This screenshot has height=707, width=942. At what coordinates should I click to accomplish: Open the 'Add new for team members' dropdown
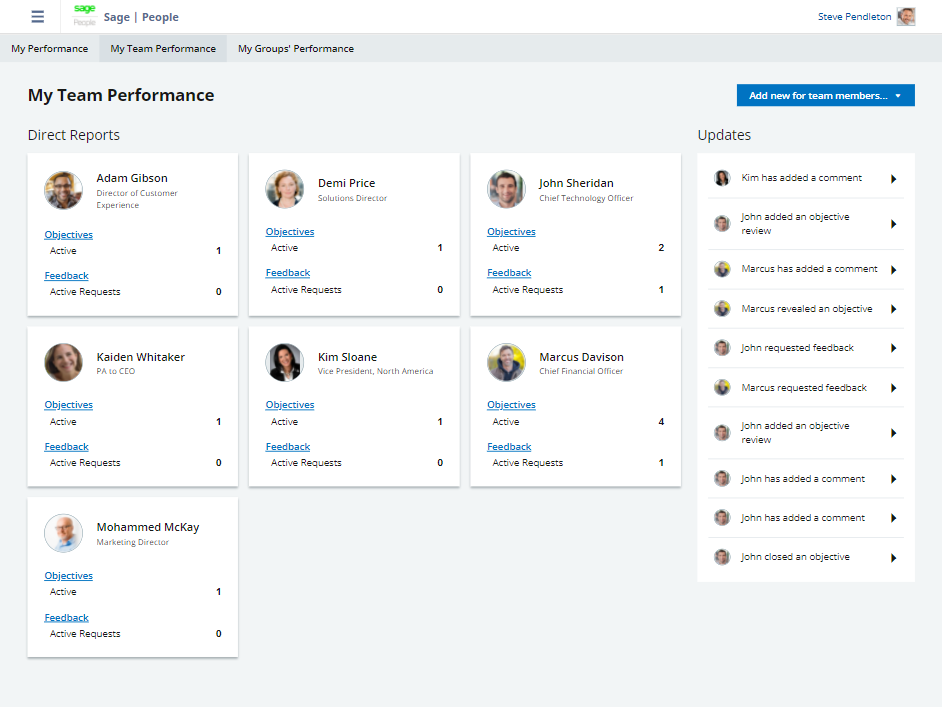[825, 96]
